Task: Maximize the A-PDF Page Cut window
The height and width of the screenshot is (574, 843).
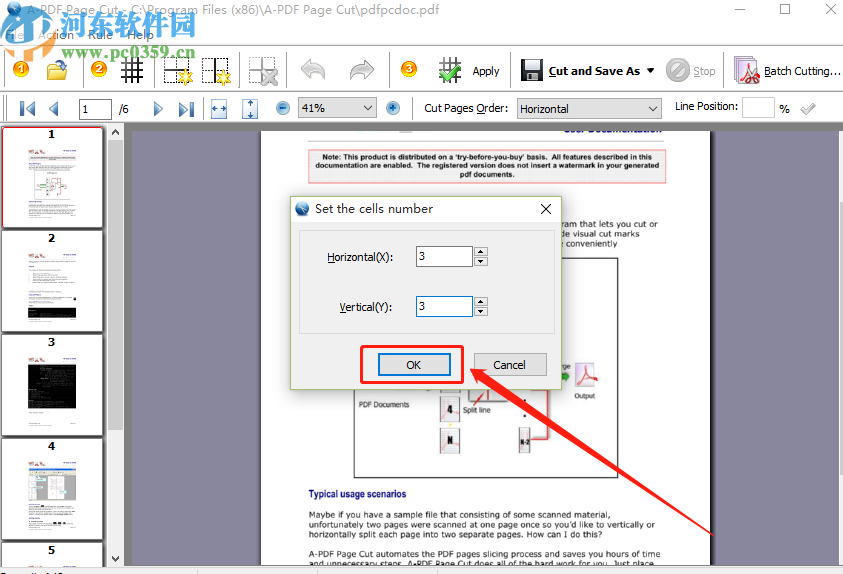Action: (x=785, y=9)
